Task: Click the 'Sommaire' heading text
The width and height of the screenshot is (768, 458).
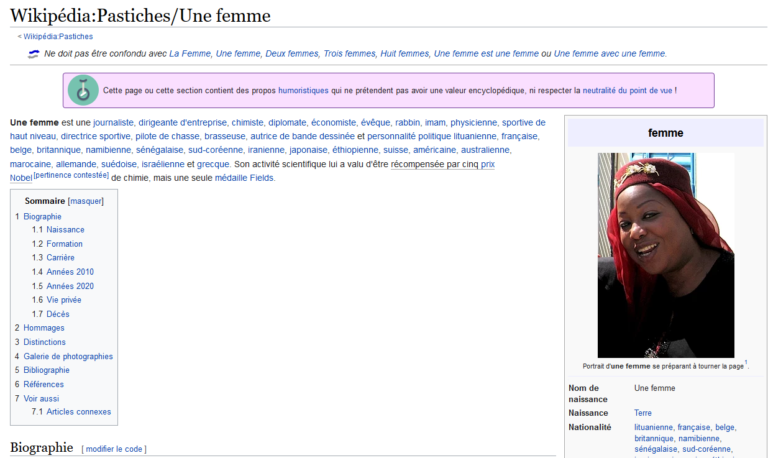Action: [45, 201]
